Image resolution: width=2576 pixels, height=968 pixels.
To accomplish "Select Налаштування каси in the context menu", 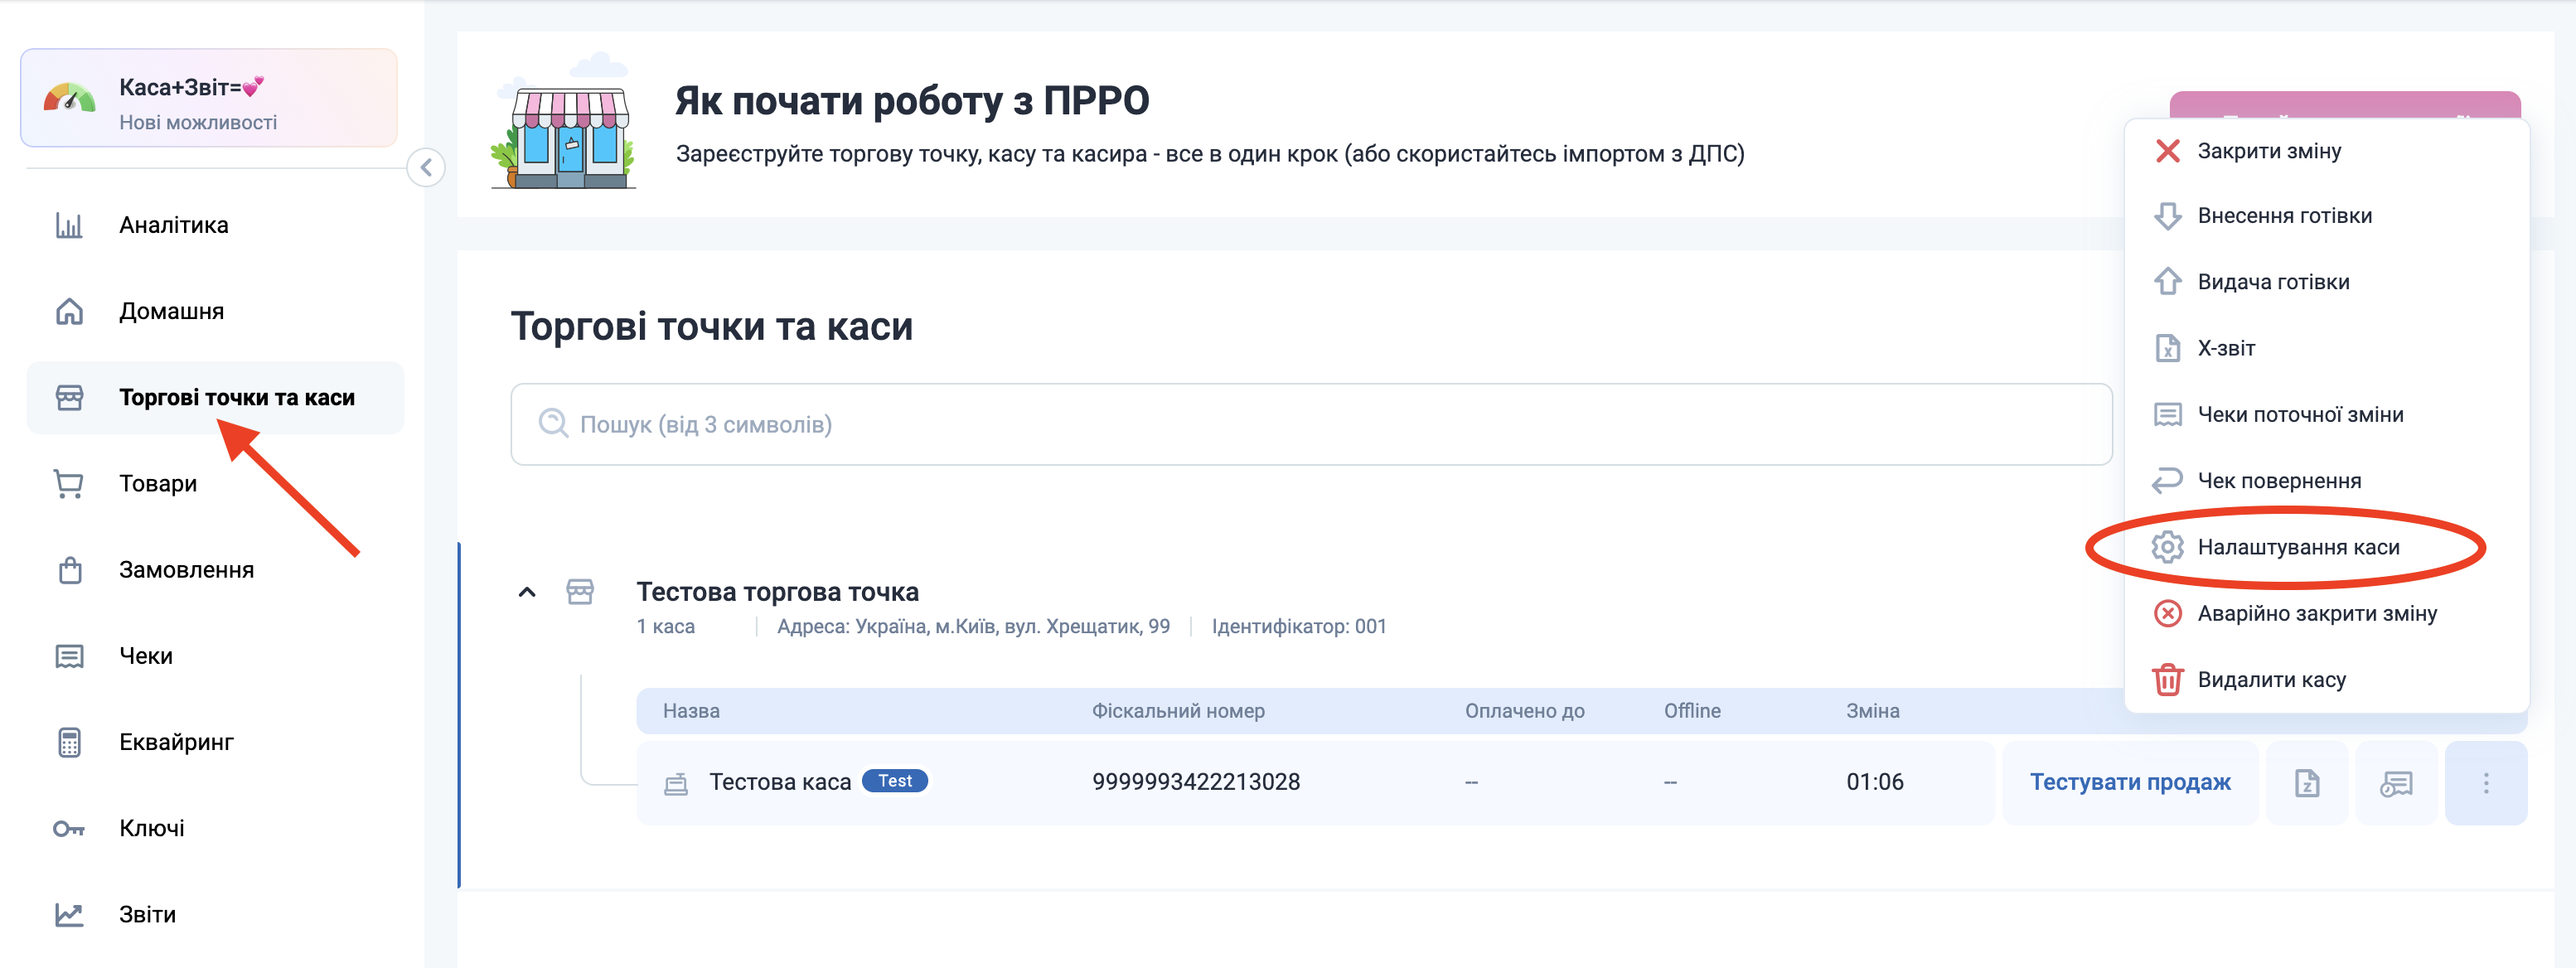I will pos(2297,547).
